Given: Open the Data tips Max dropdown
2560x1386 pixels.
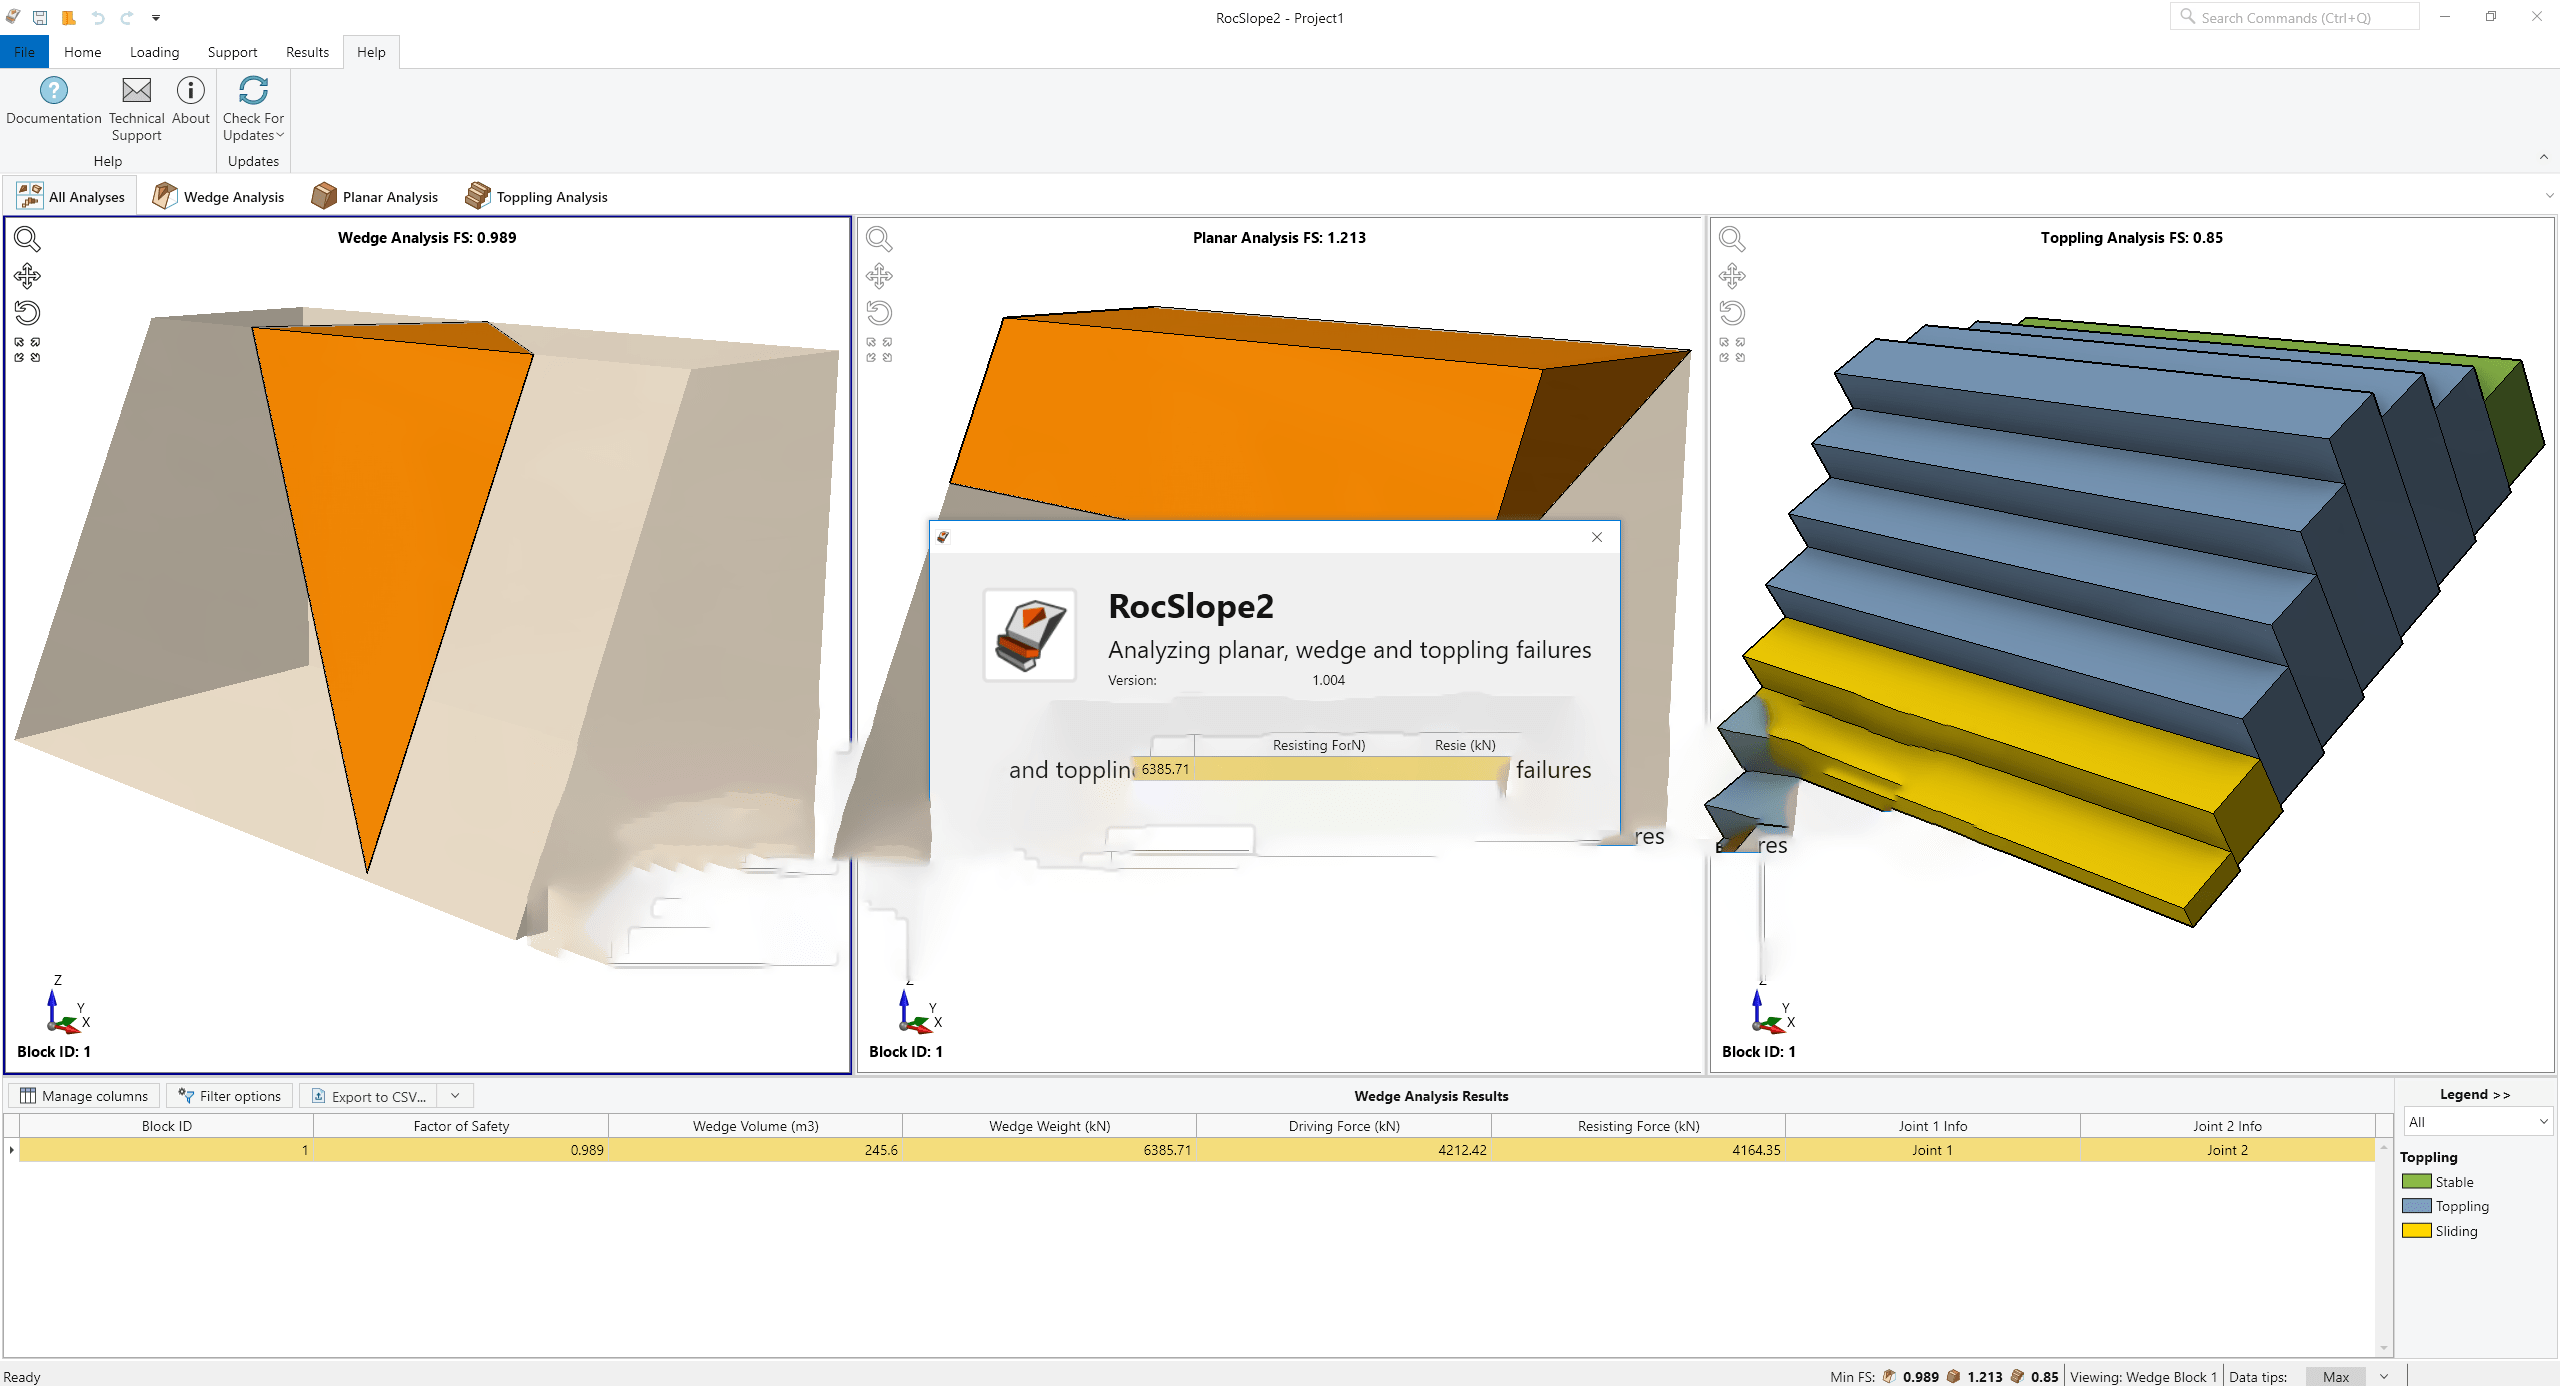Looking at the screenshot, I should pyautogui.click(x=2384, y=1377).
